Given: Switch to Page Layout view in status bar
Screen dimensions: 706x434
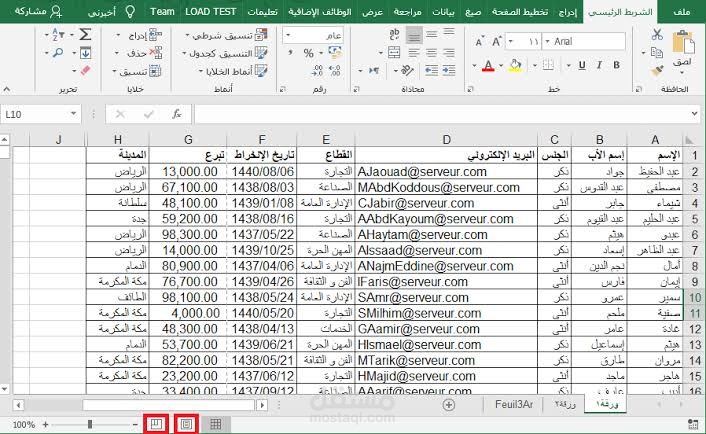Looking at the screenshot, I should click(186, 424).
